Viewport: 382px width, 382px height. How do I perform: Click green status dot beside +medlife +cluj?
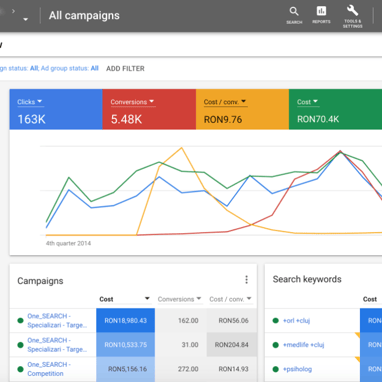(275, 345)
